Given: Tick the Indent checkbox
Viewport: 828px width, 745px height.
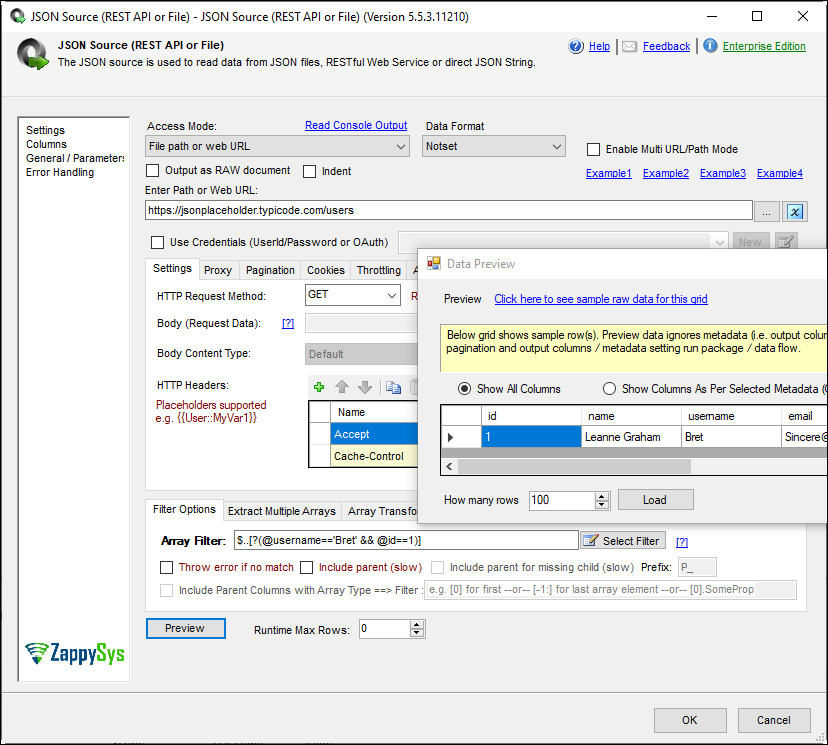Looking at the screenshot, I should point(309,171).
